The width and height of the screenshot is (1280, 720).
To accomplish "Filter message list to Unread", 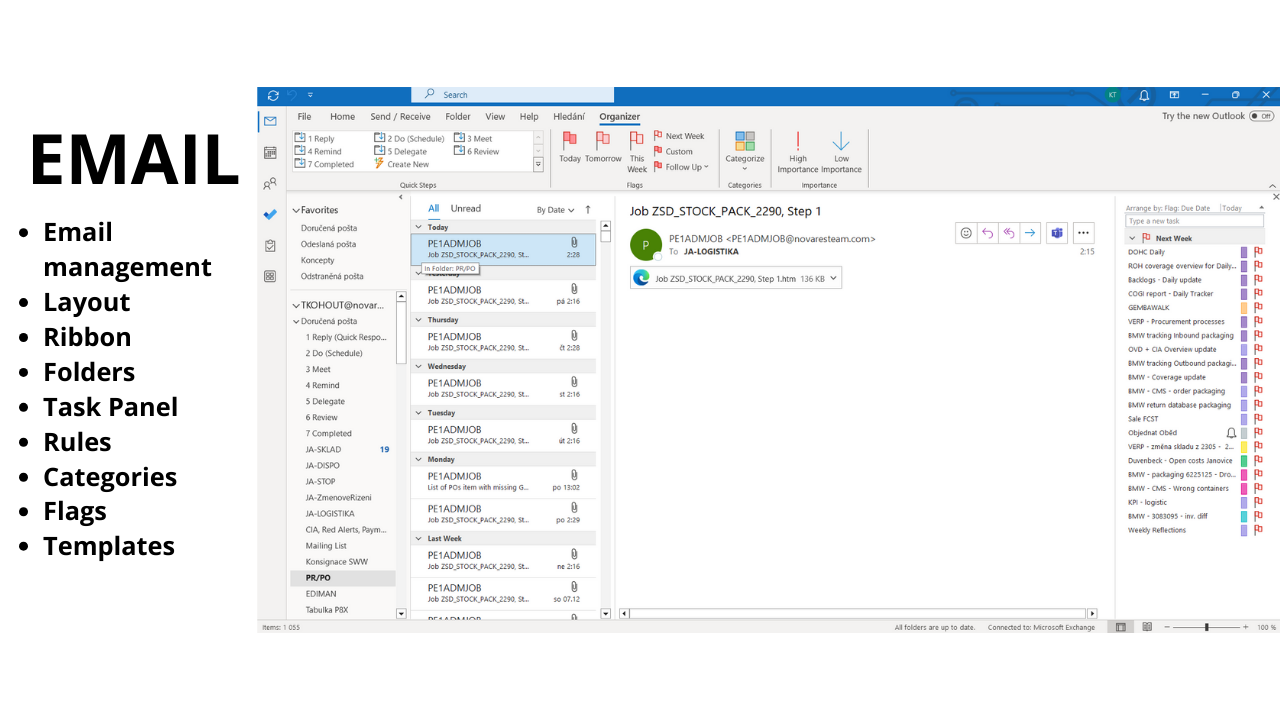I will click(x=466, y=209).
